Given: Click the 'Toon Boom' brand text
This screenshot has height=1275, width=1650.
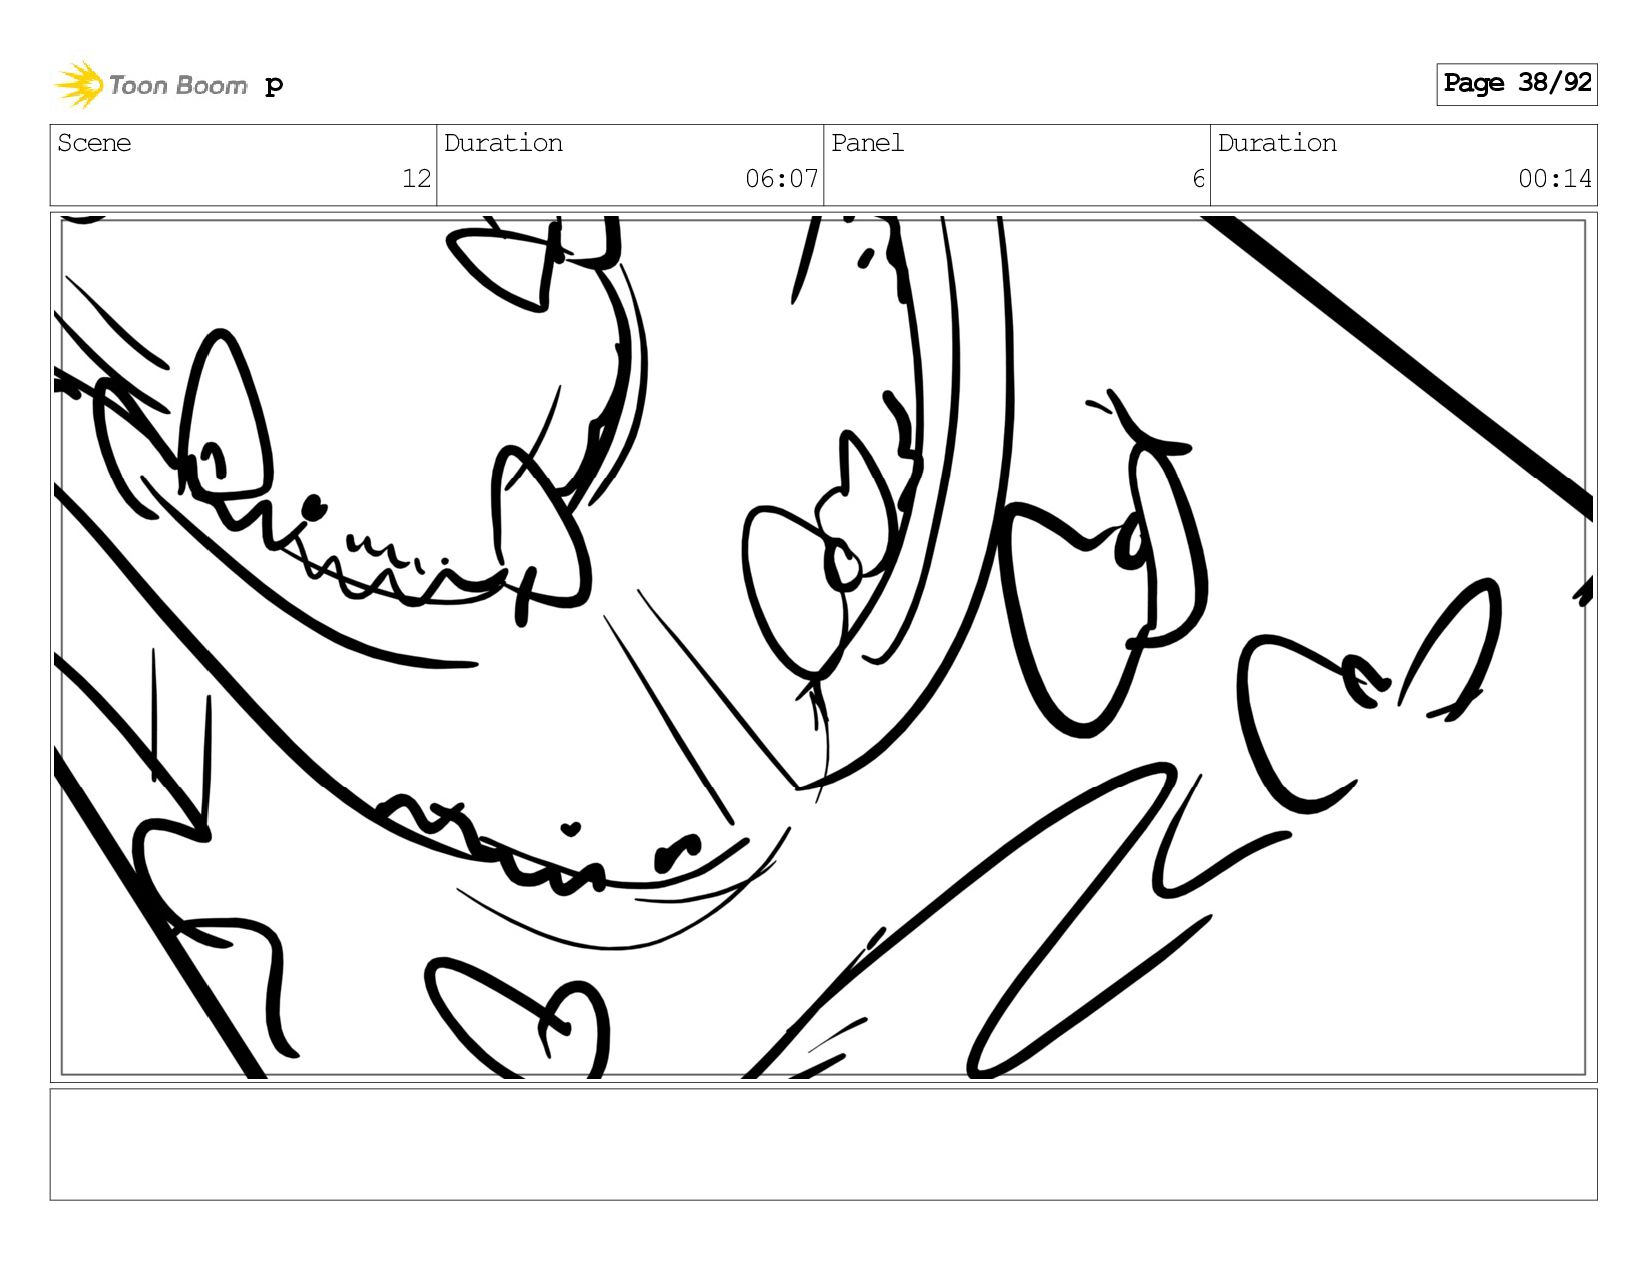Looking at the screenshot, I should pyautogui.click(x=177, y=85).
